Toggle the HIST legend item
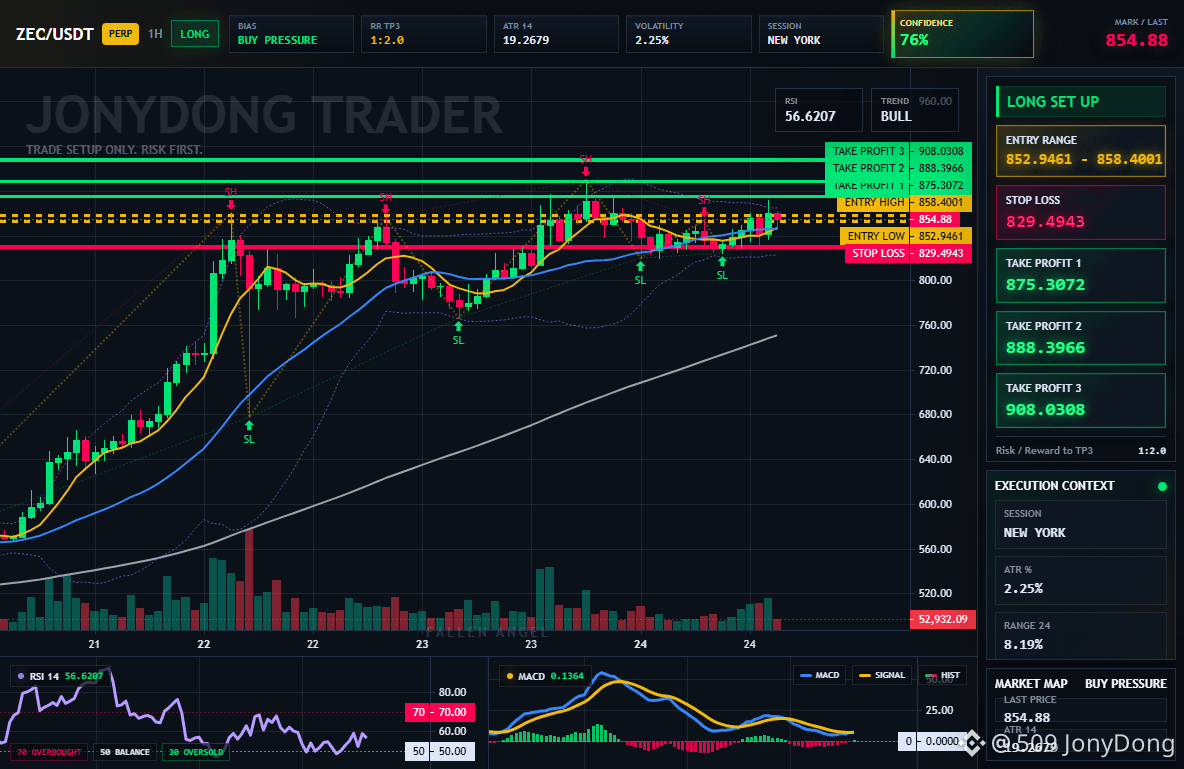 (x=942, y=675)
